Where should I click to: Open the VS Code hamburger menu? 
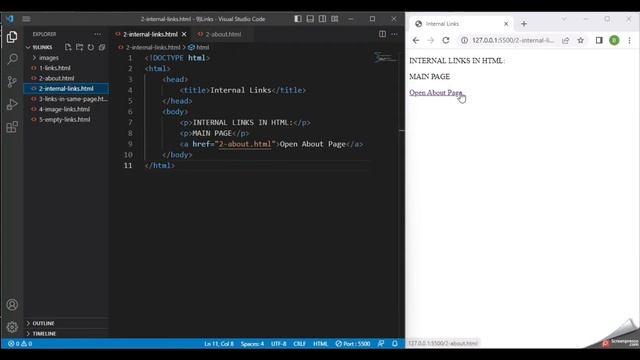click(x=27, y=19)
